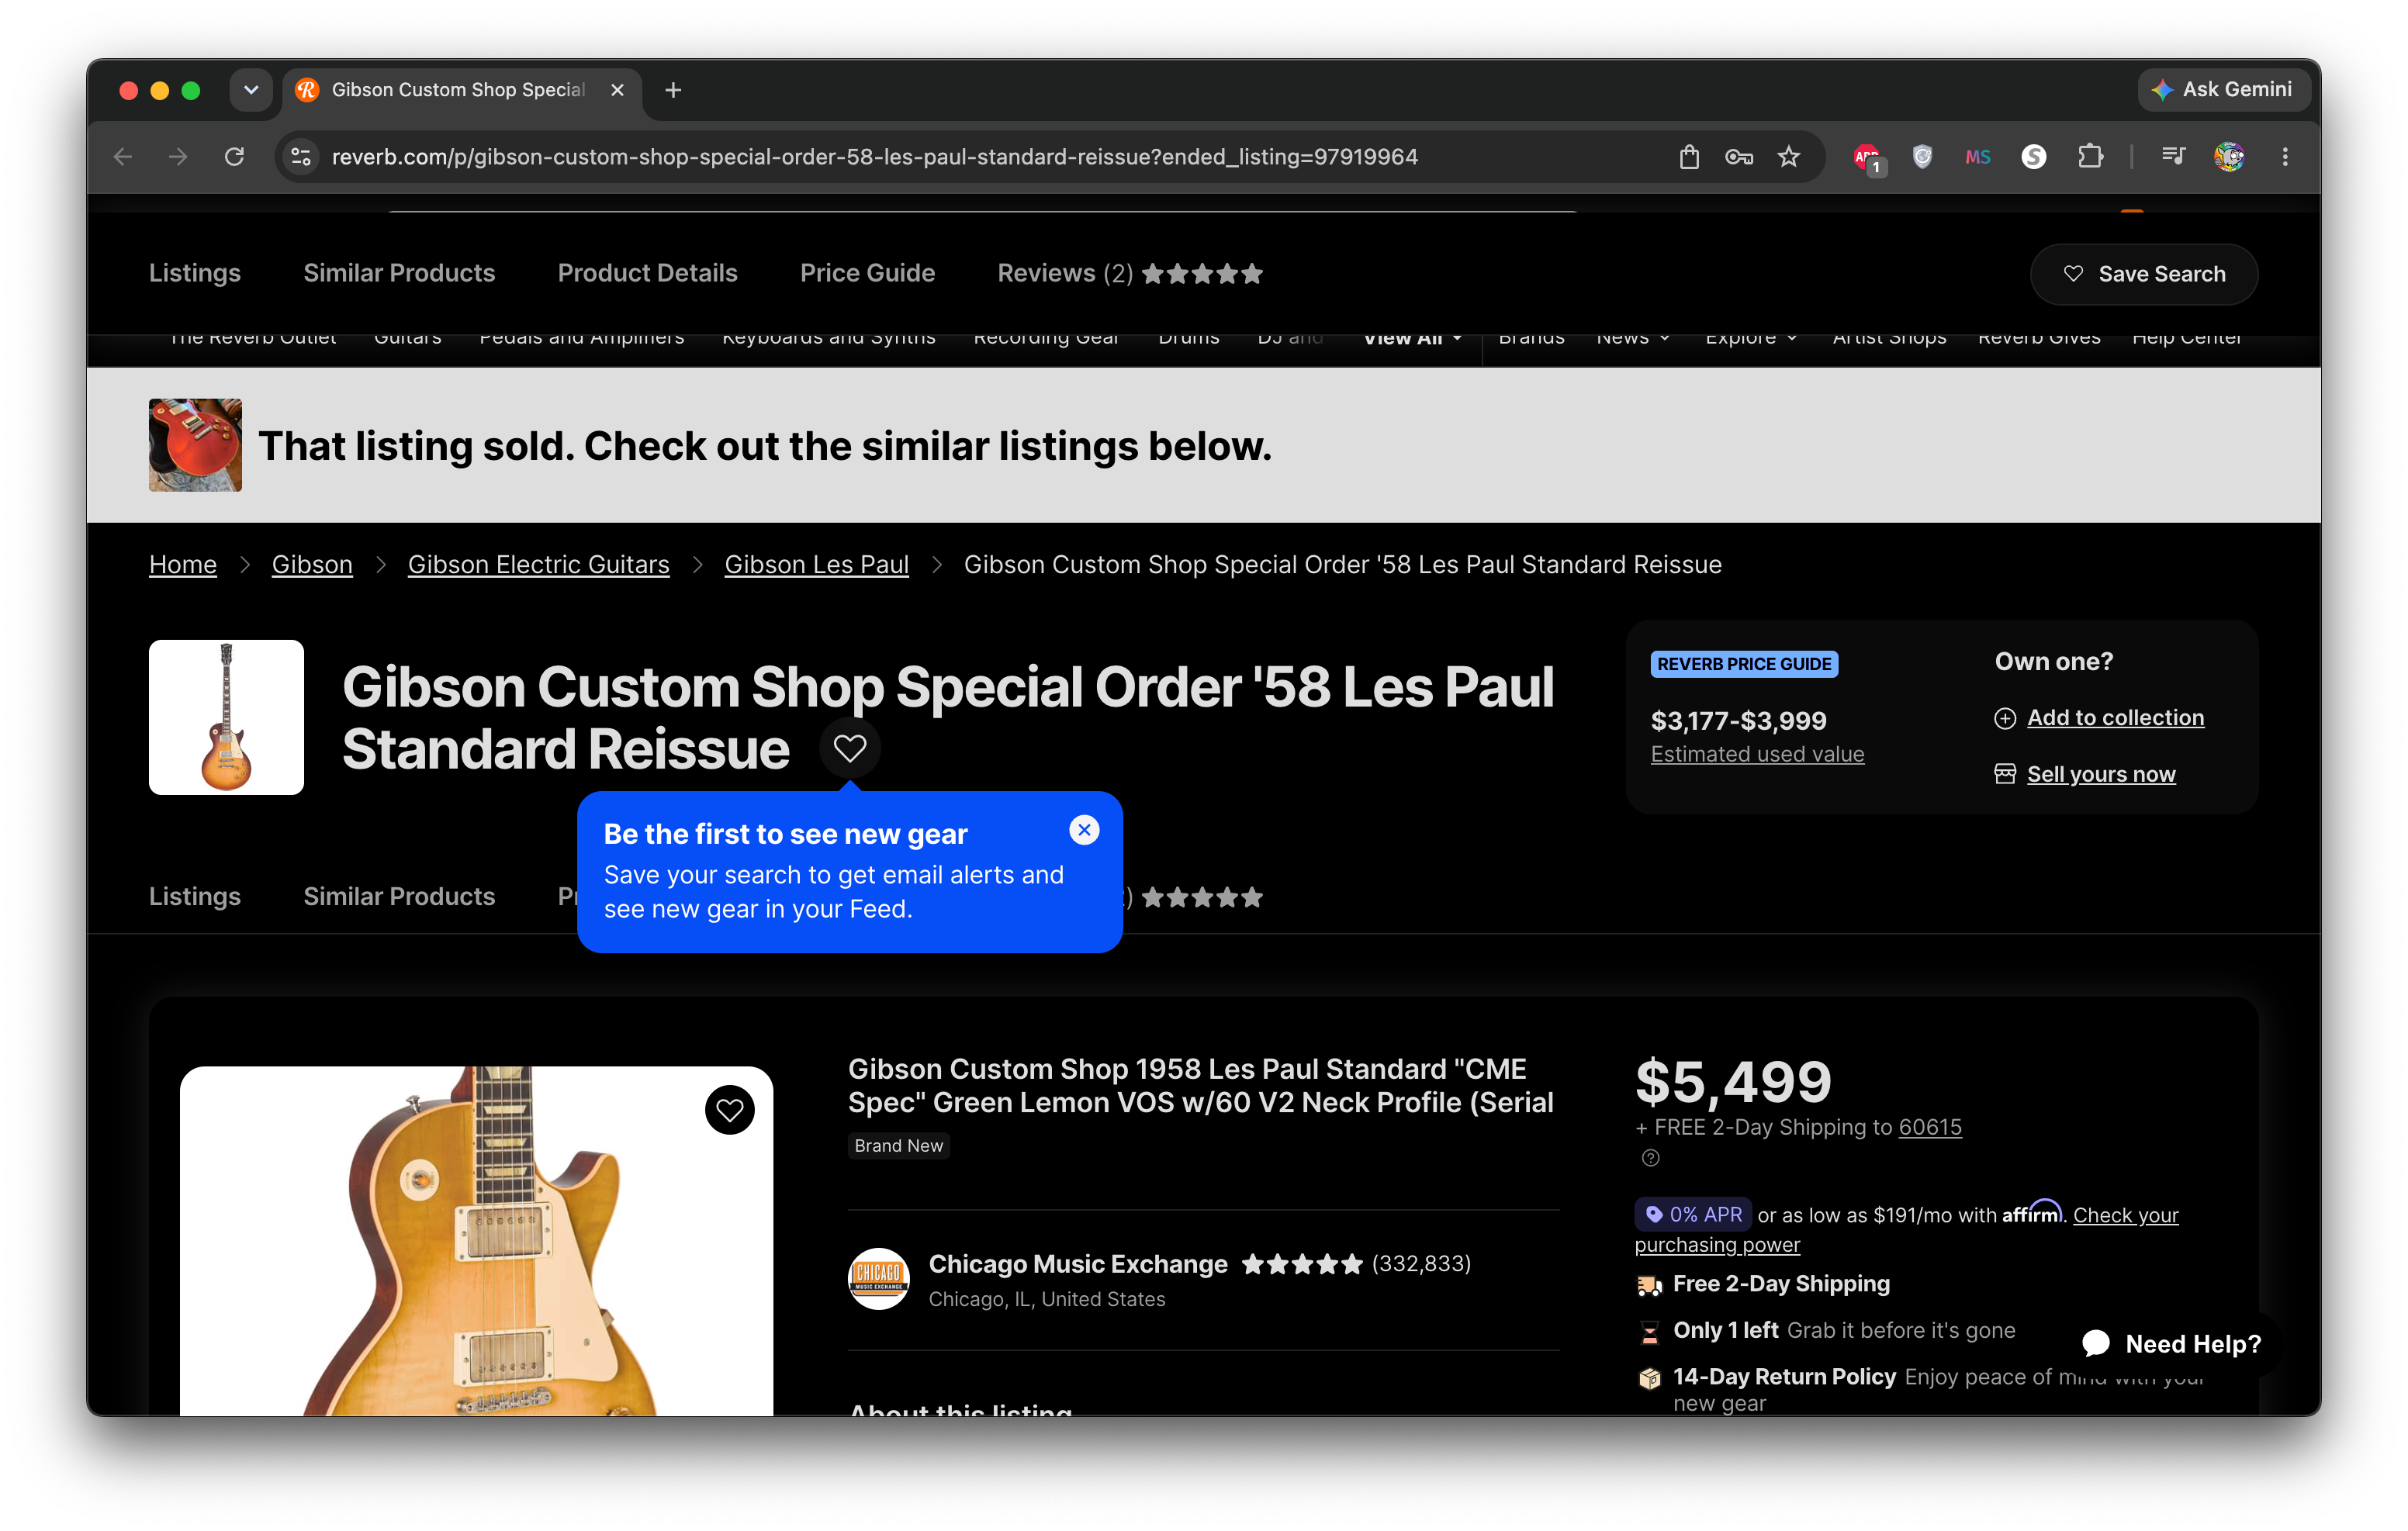2408x1531 pixels.
Task: Click the shopping bag icon in address bar
Action: (x=1689, y=157)
